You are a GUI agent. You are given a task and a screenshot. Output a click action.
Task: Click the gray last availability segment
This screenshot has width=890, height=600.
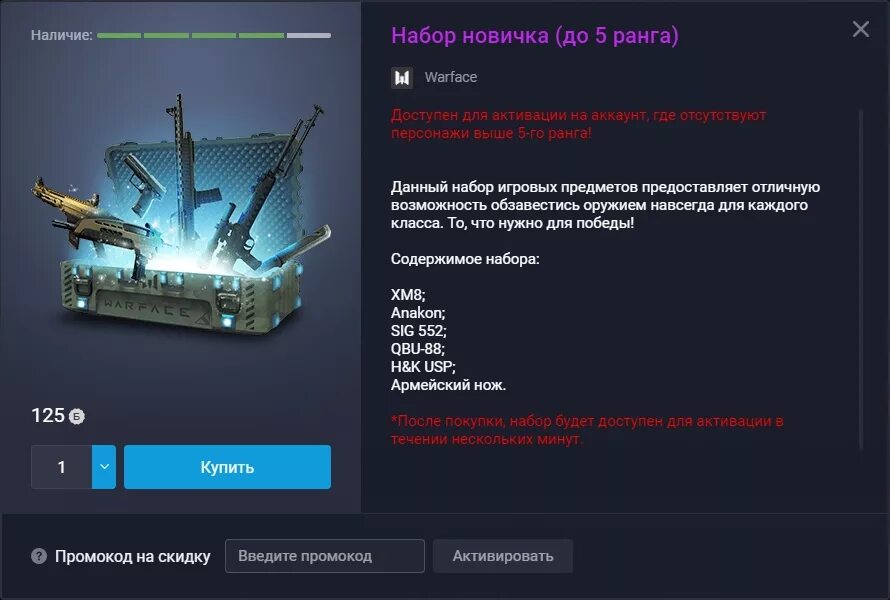[309, 35]
